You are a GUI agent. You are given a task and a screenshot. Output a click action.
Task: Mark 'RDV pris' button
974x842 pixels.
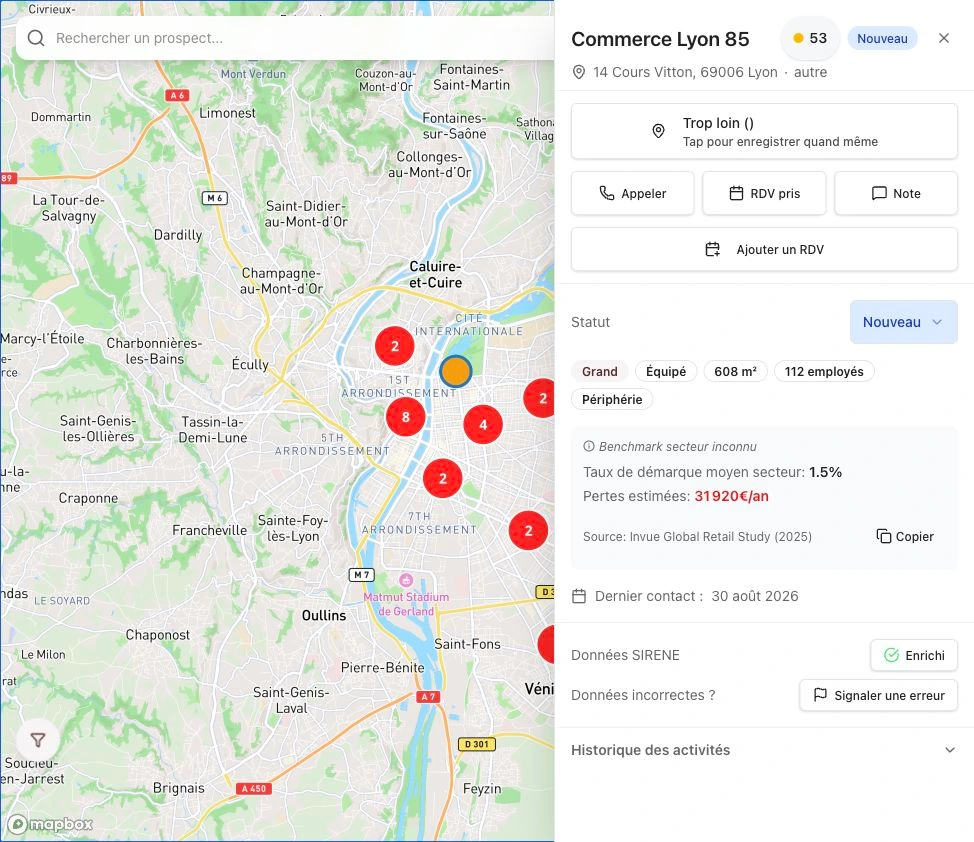[763, 193]
